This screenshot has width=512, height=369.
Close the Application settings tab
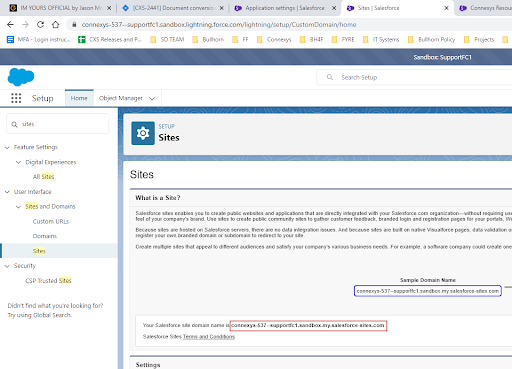pos(334,8)
